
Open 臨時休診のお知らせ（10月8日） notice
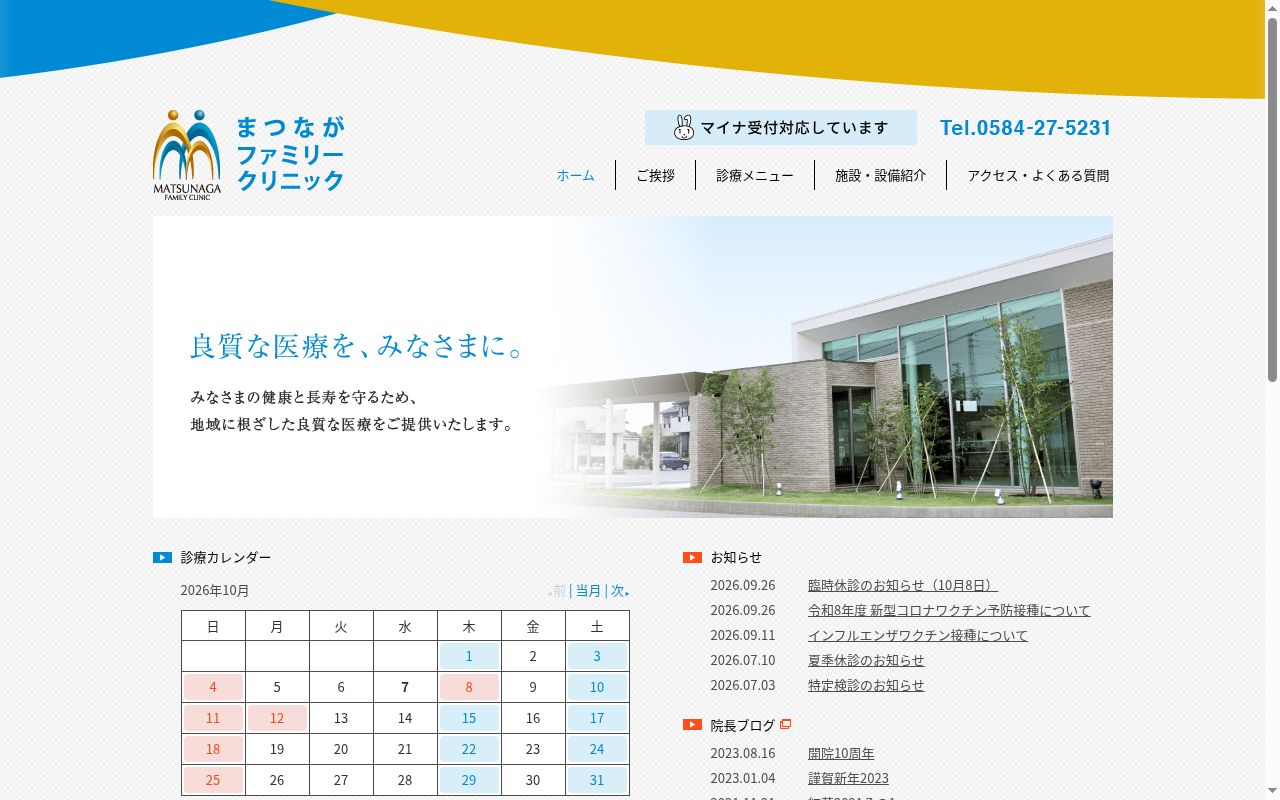coord(903,585)
